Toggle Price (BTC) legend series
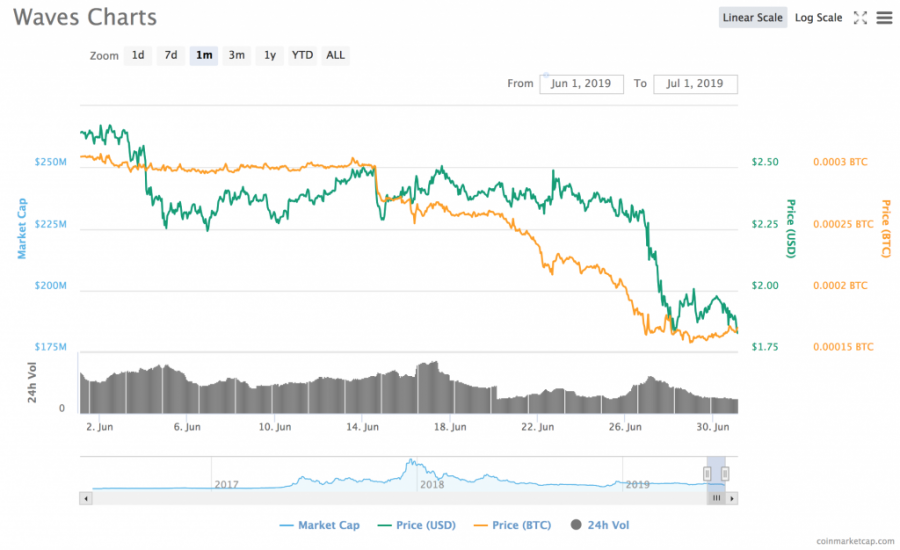The image size is (900, 550). [x=512, y=525]
